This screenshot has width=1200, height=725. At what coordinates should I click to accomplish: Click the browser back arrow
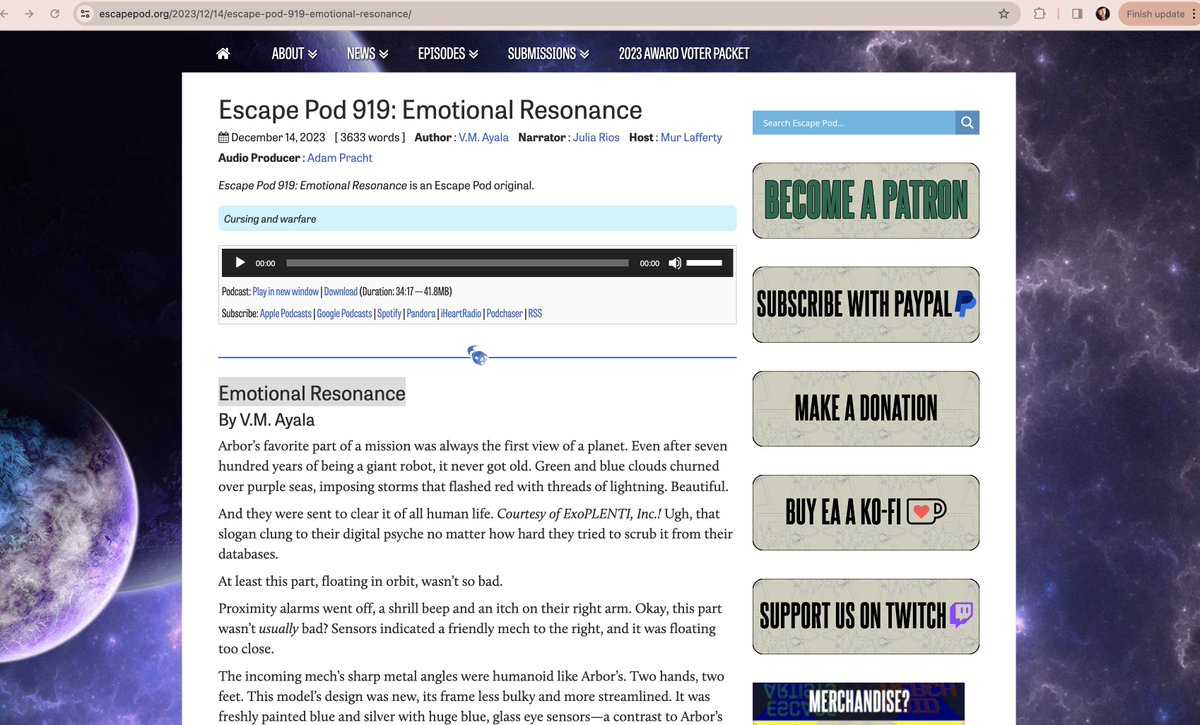[7, 14]
